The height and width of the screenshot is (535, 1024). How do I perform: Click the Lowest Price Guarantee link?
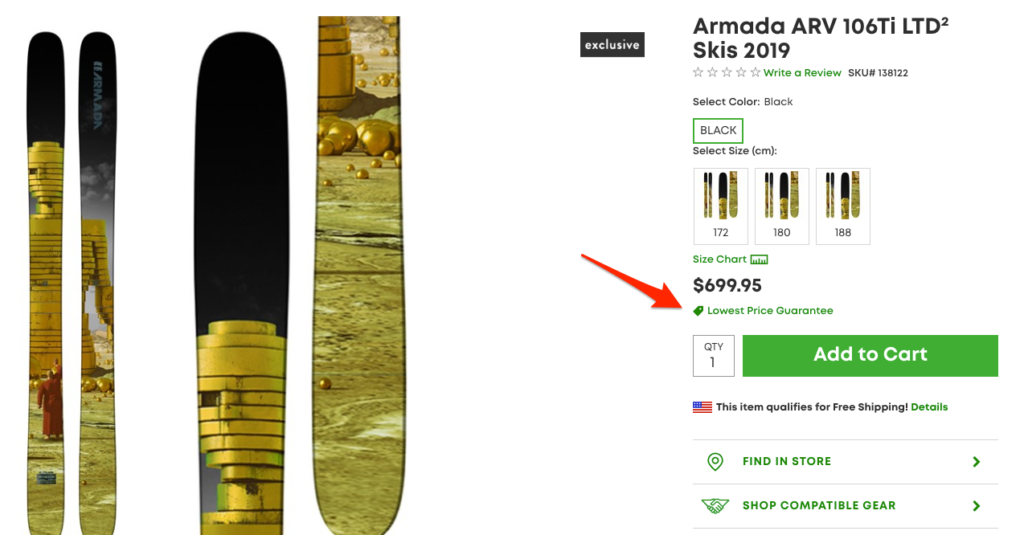770,311
